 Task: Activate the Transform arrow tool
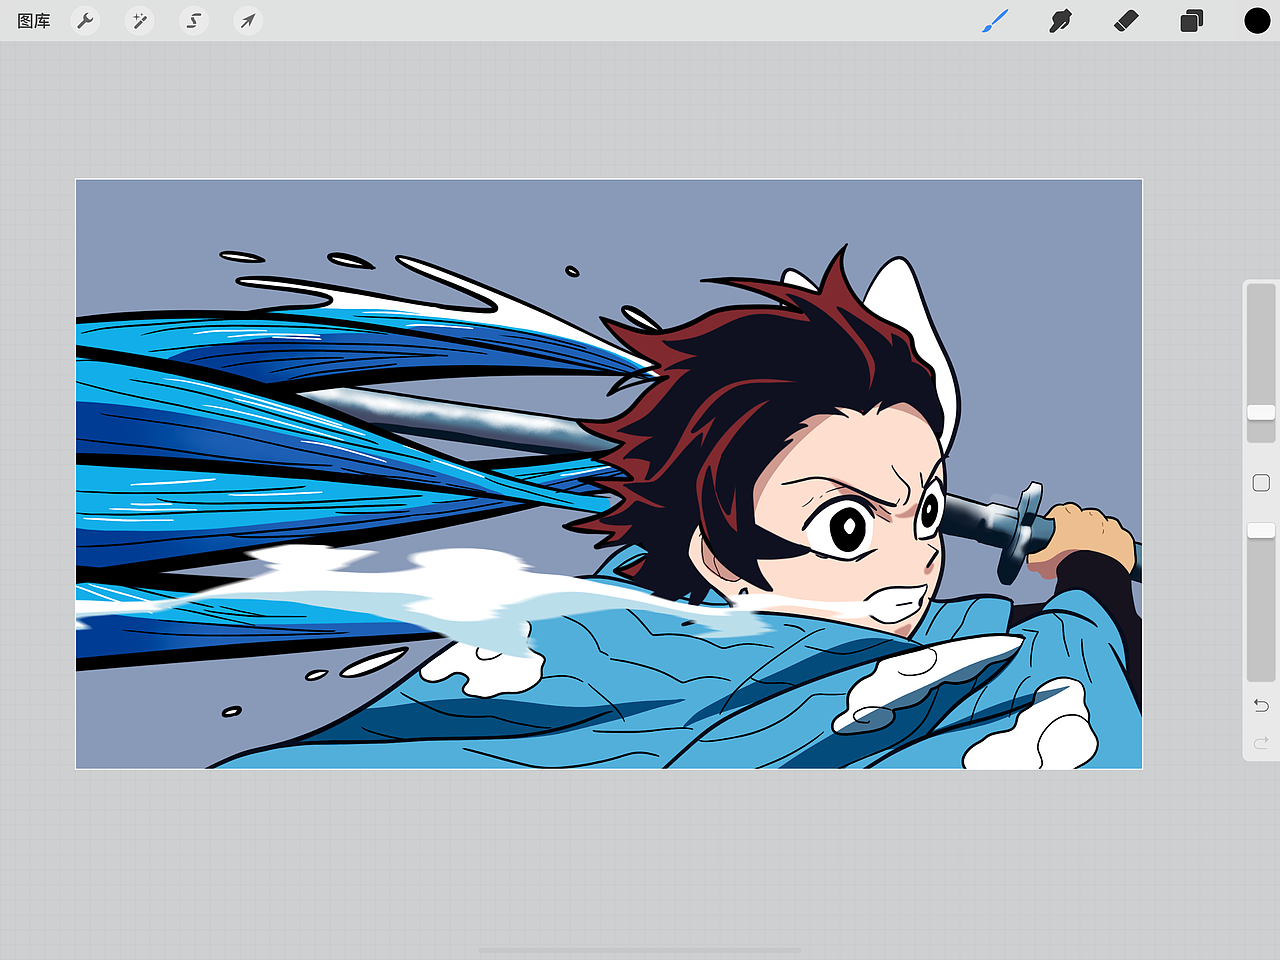click(x=248, y=21)
